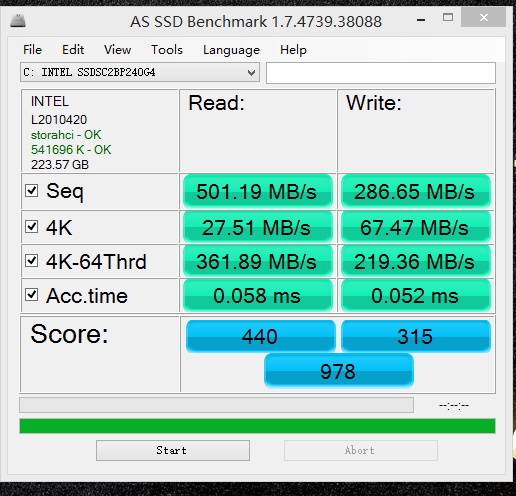Click the green overall progress bar
The height and width of the screenshot is (496, 516).
pos(257,426)
